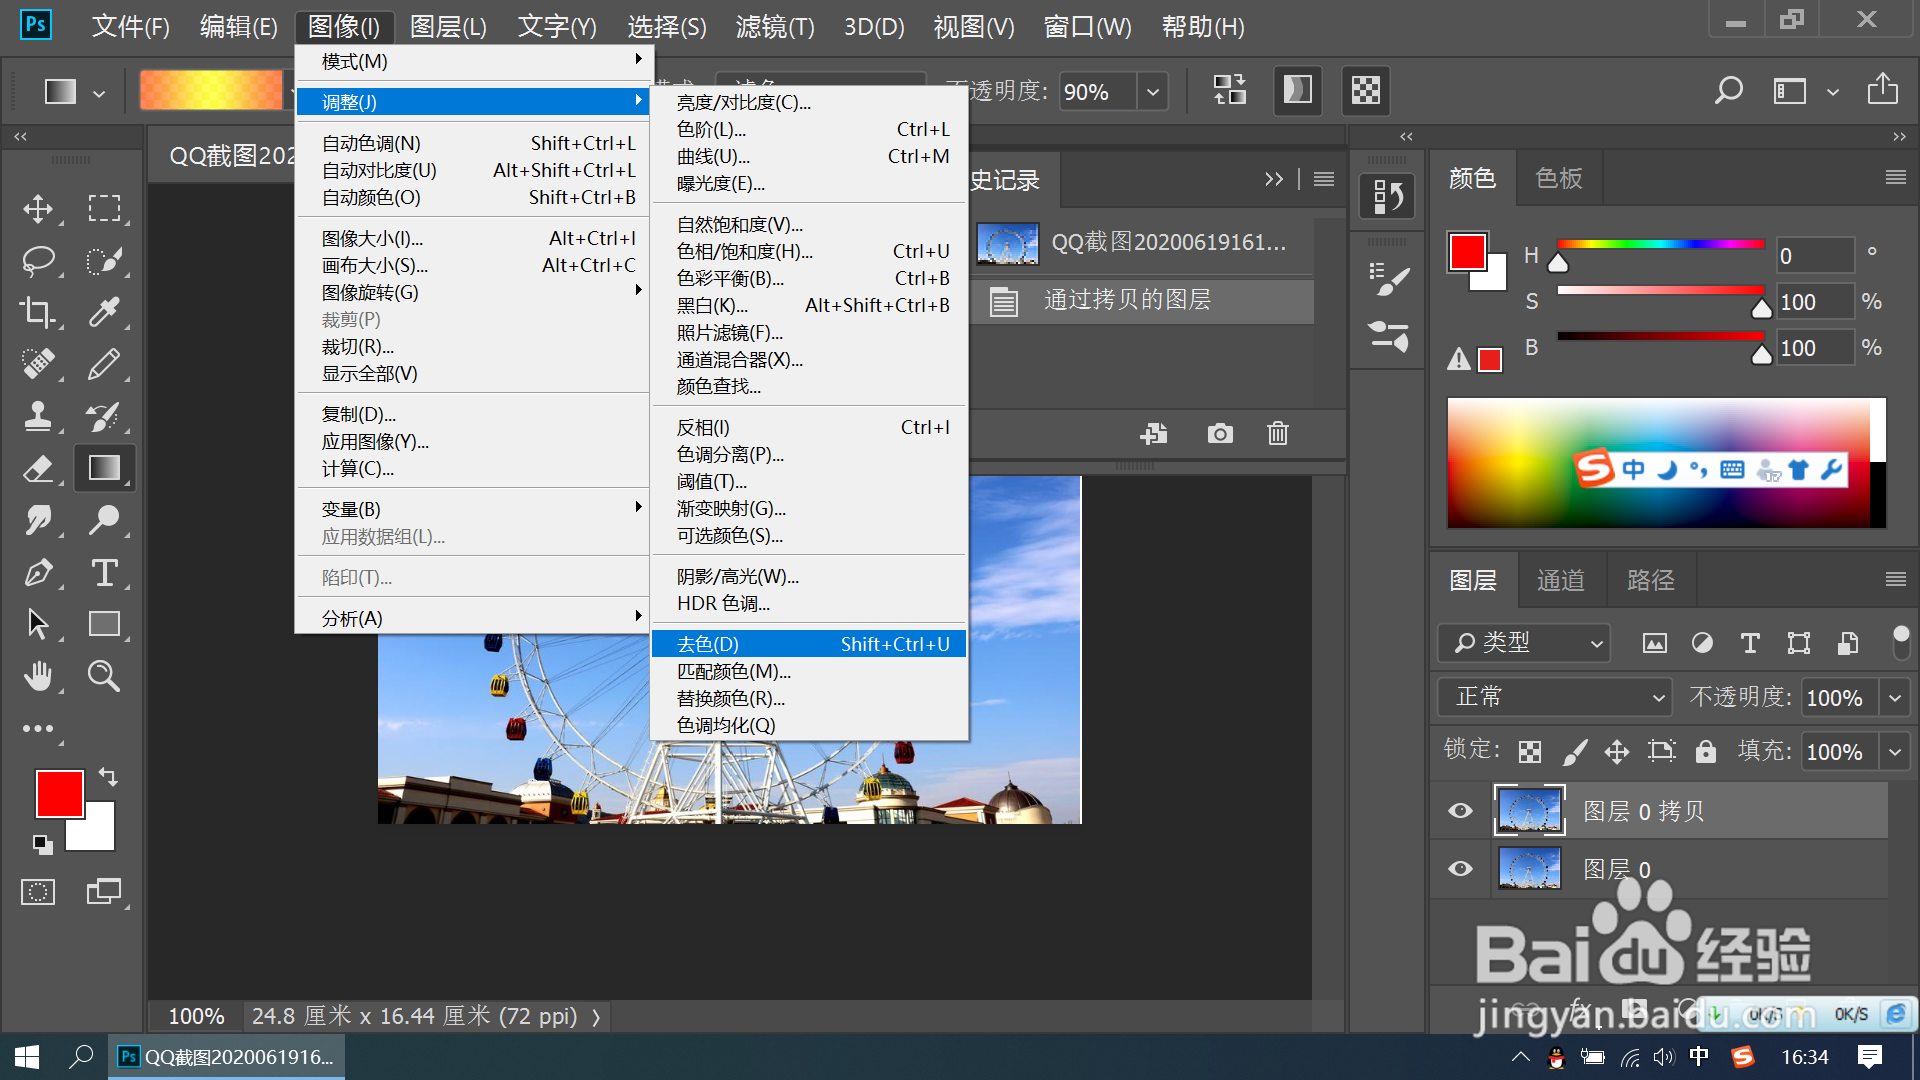Click the 通过拷贝的图层 history state
The width and height of the screenshot is (1920, 1080).
click(x=1127, y=300)
